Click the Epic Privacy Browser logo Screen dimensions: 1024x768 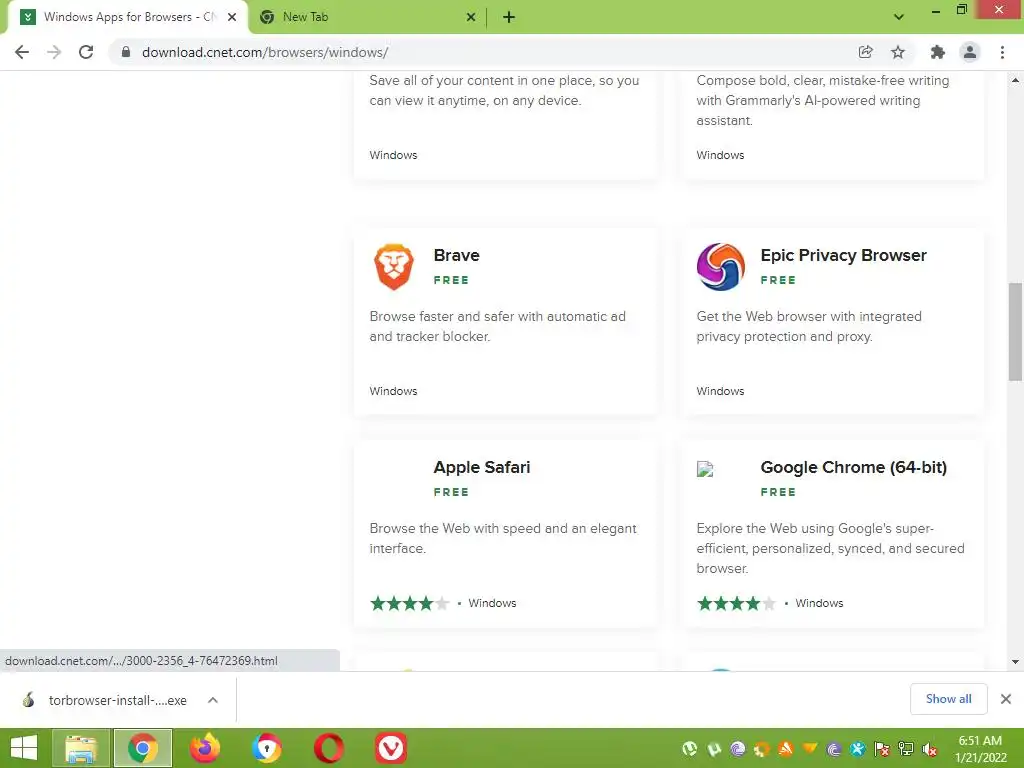click(x=721, y=266)
